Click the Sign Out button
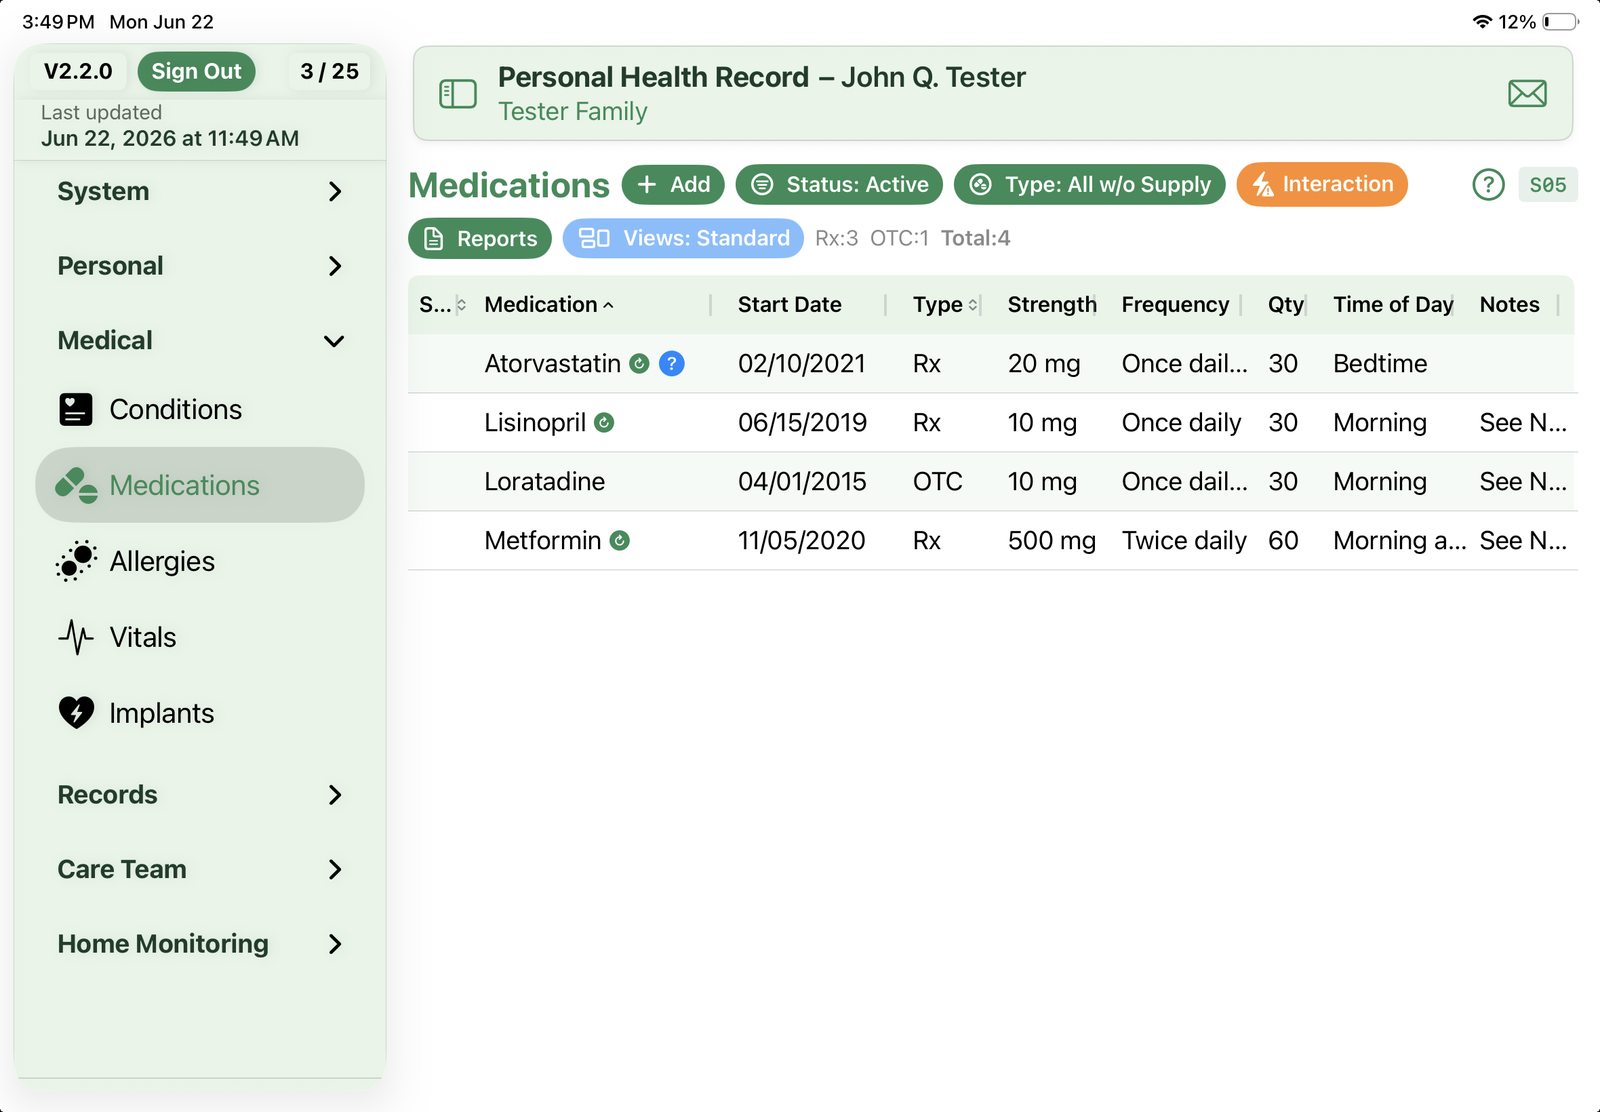1600x1112 pixels. coord(196,72)
